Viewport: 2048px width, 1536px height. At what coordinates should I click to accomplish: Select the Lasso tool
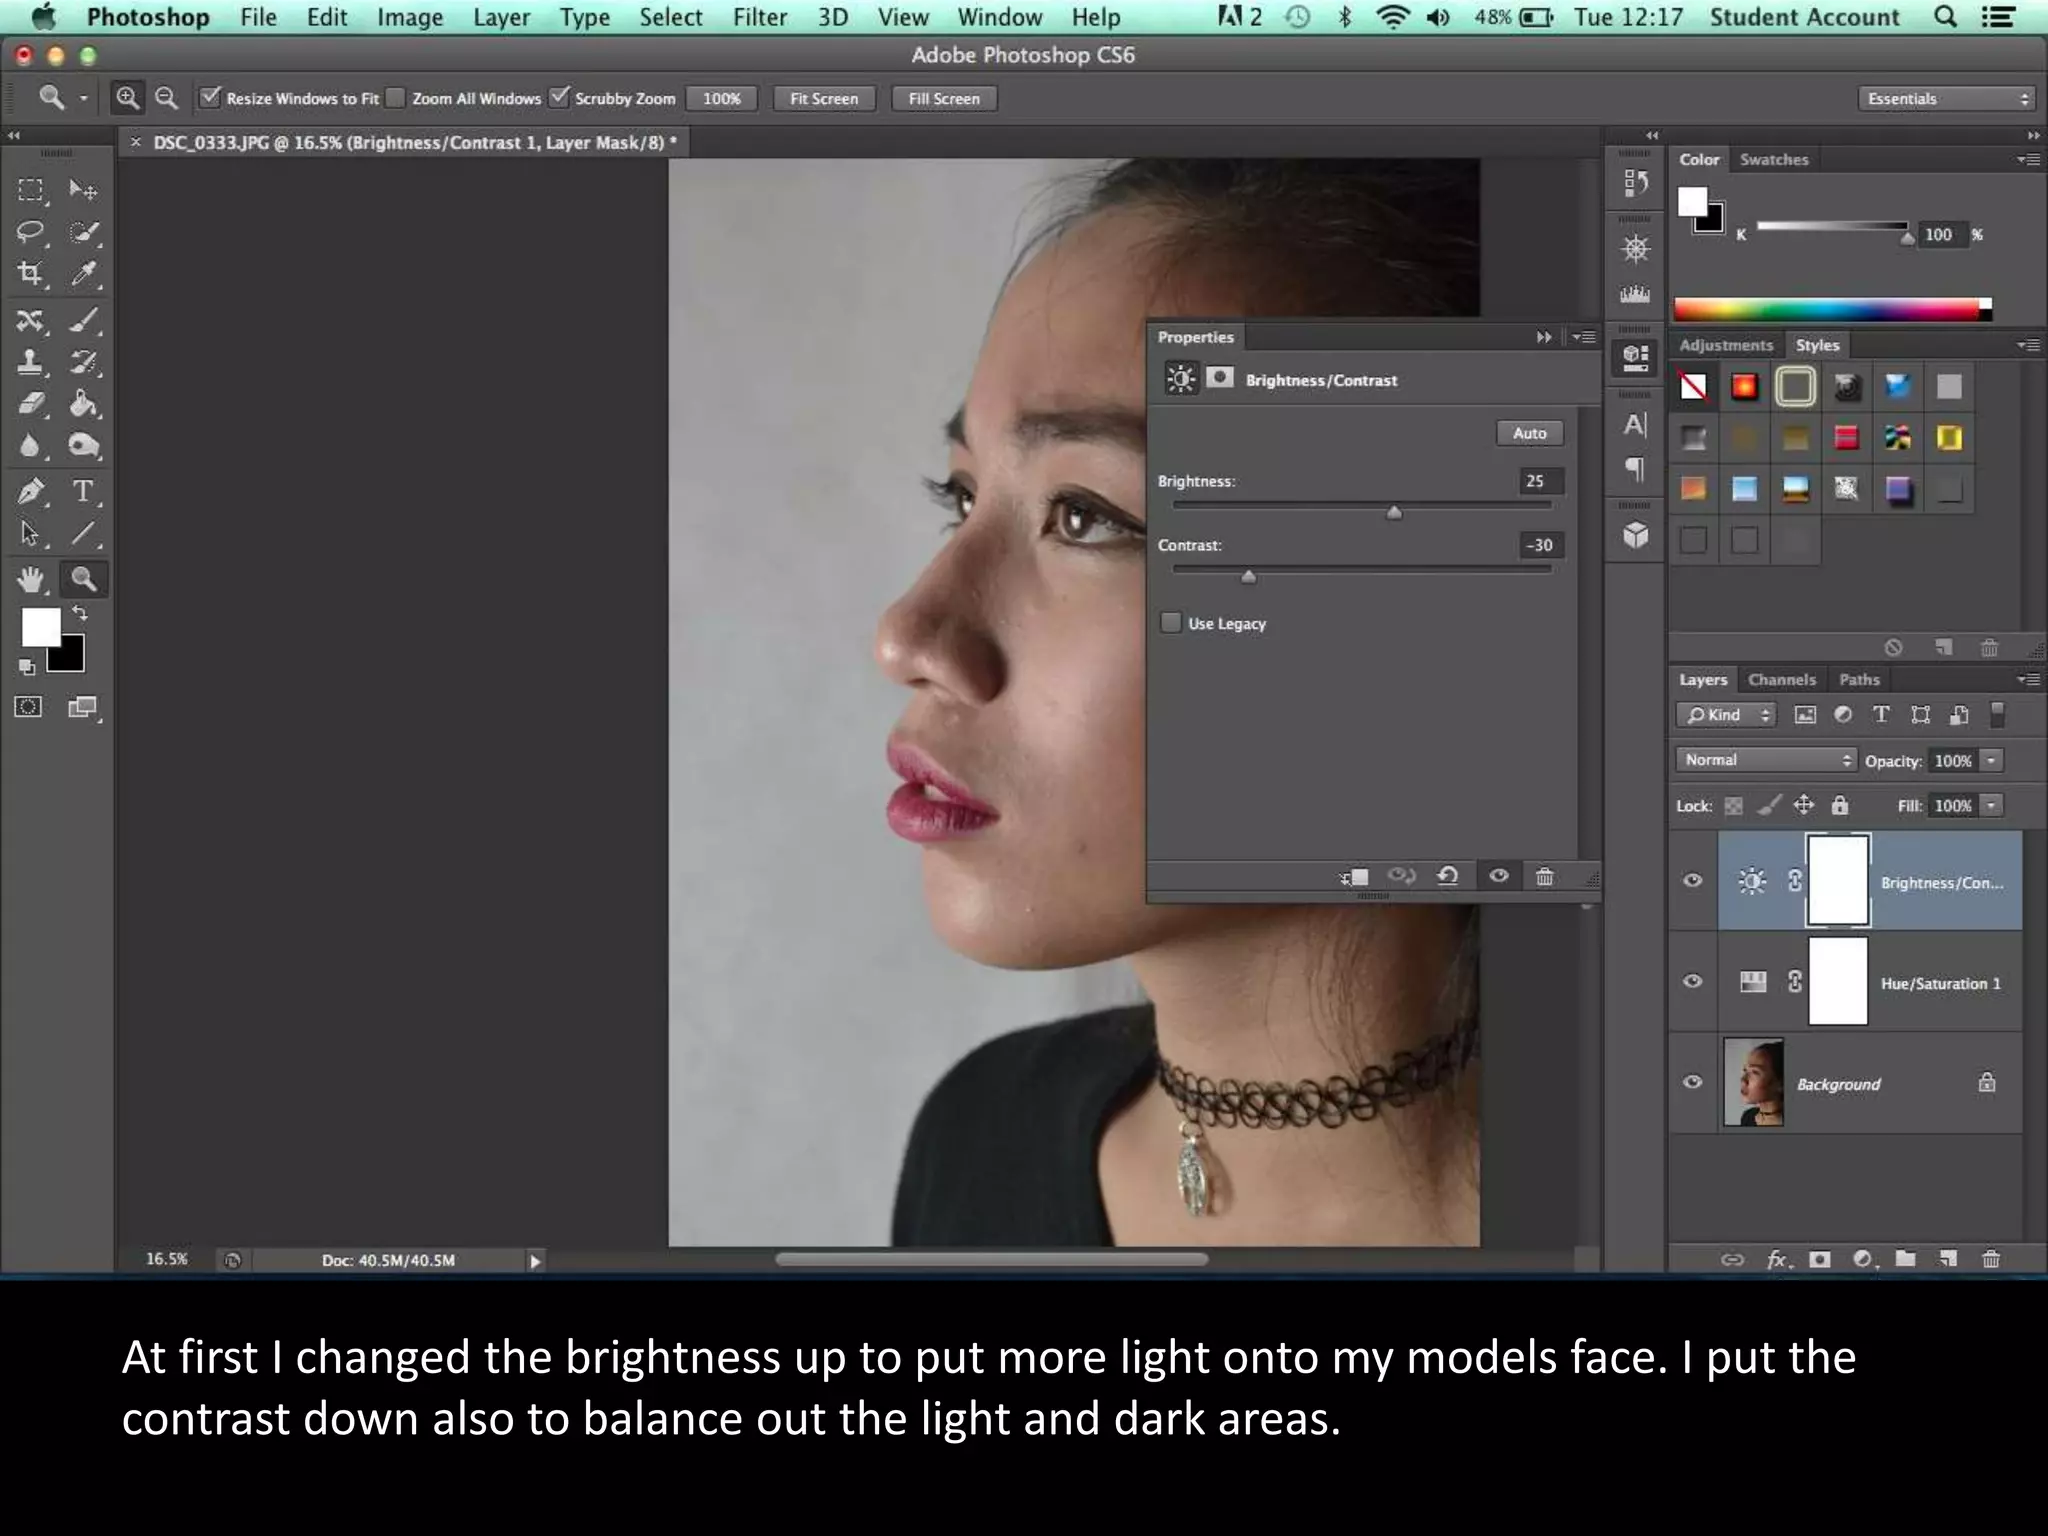tap(30, 232)
